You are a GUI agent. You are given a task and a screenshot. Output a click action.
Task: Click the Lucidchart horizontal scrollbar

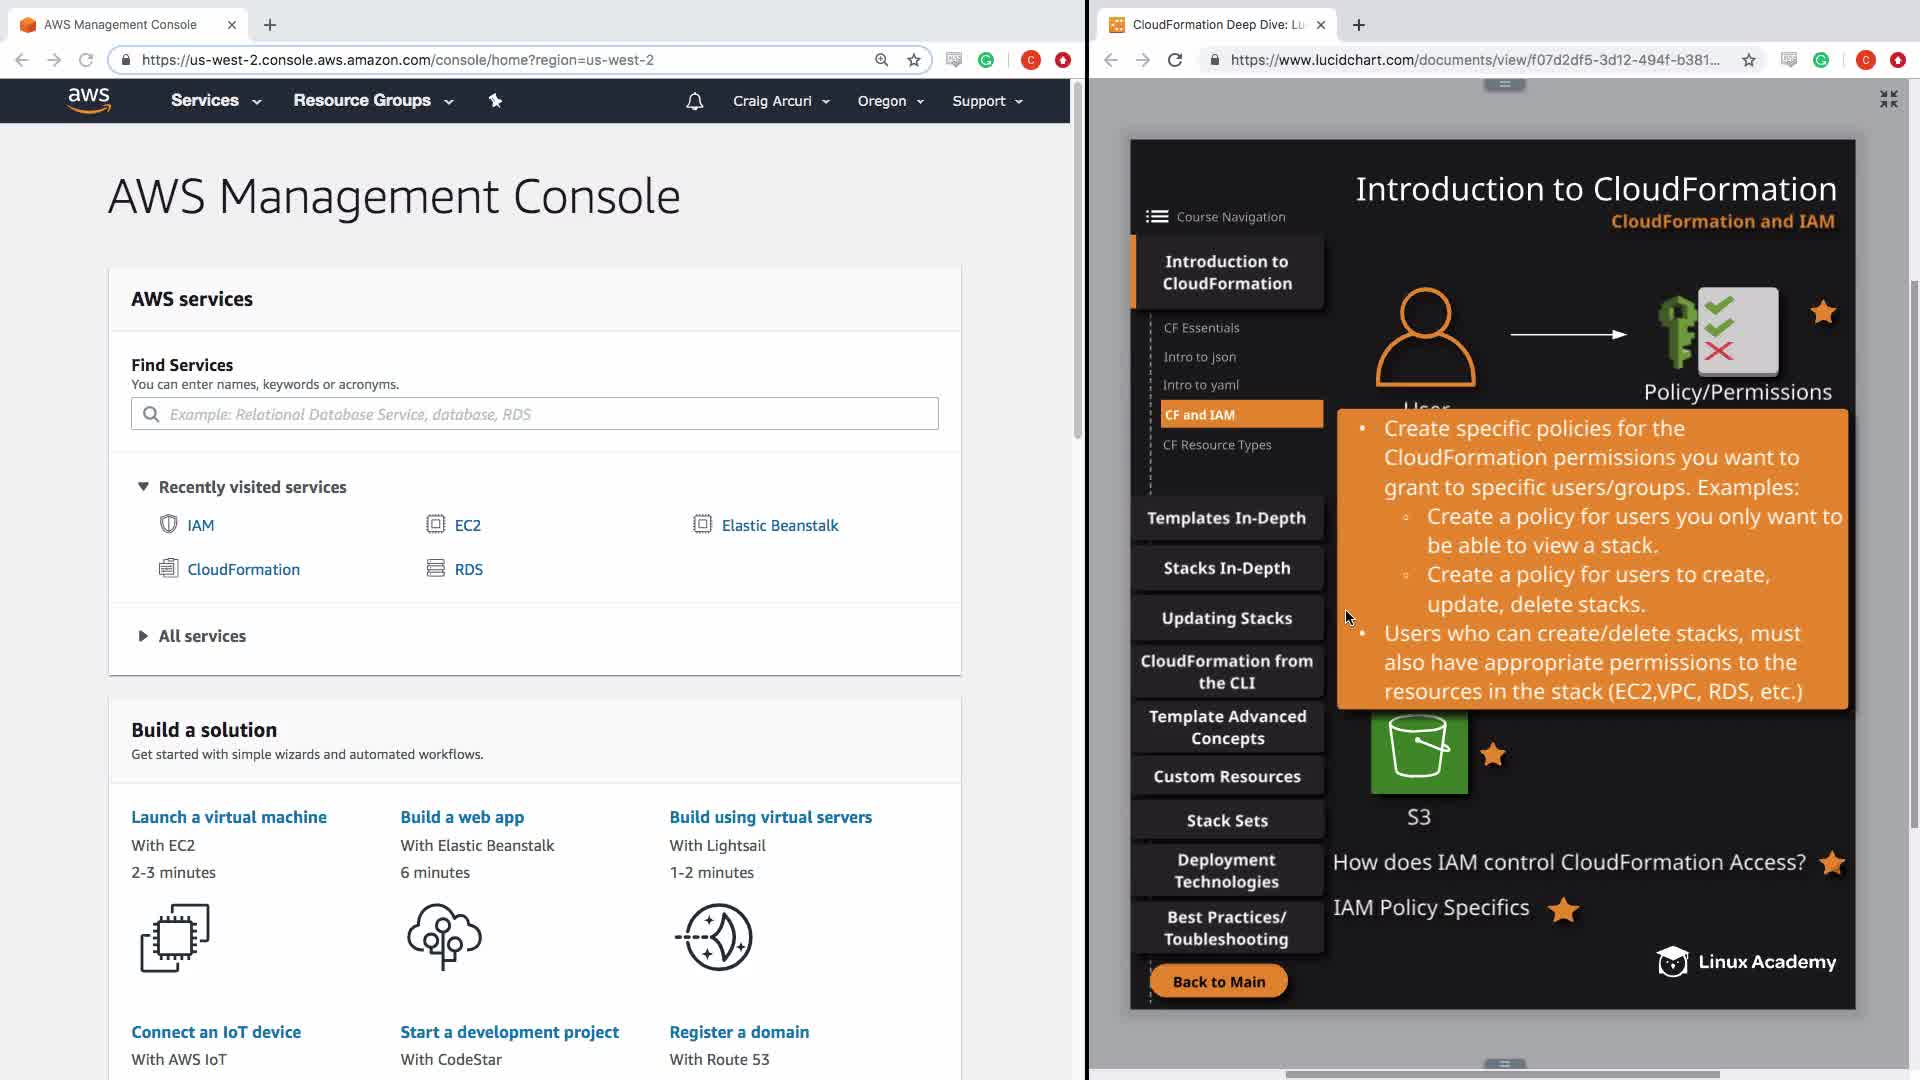[1502, 1074]
